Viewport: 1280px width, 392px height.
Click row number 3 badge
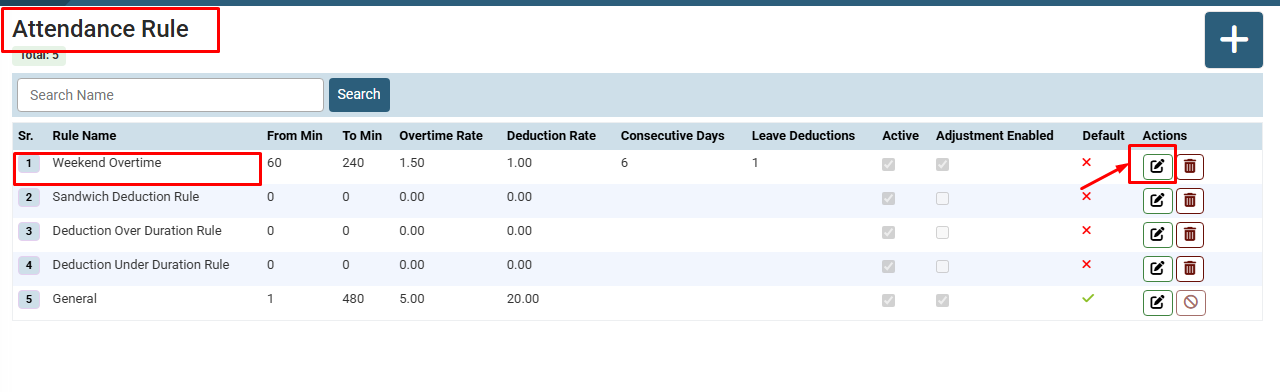(x=29, y=231)
